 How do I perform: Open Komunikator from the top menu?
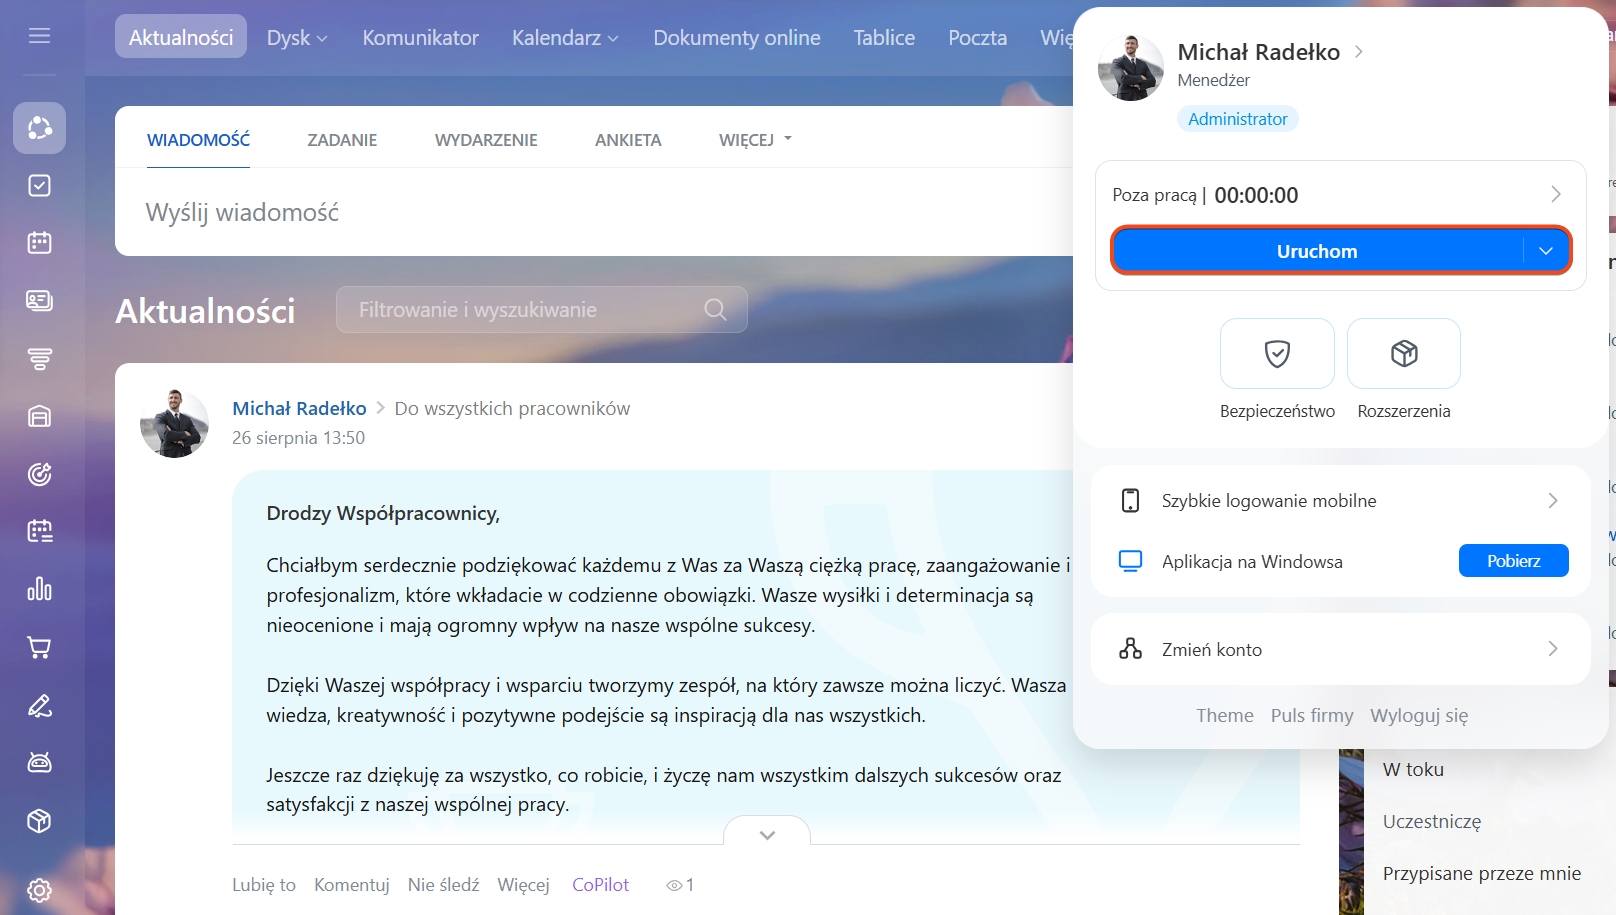(x=420, y=38)
